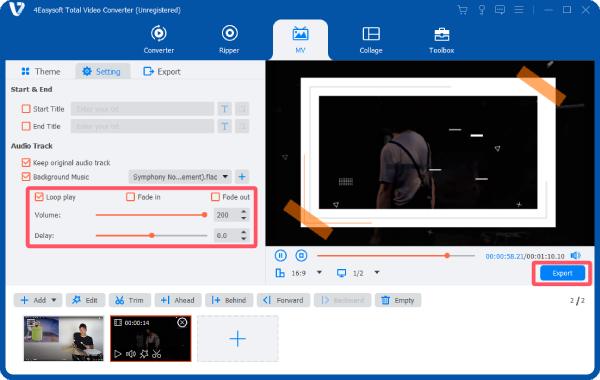Click the Volume slider handle

coord(205,215)
